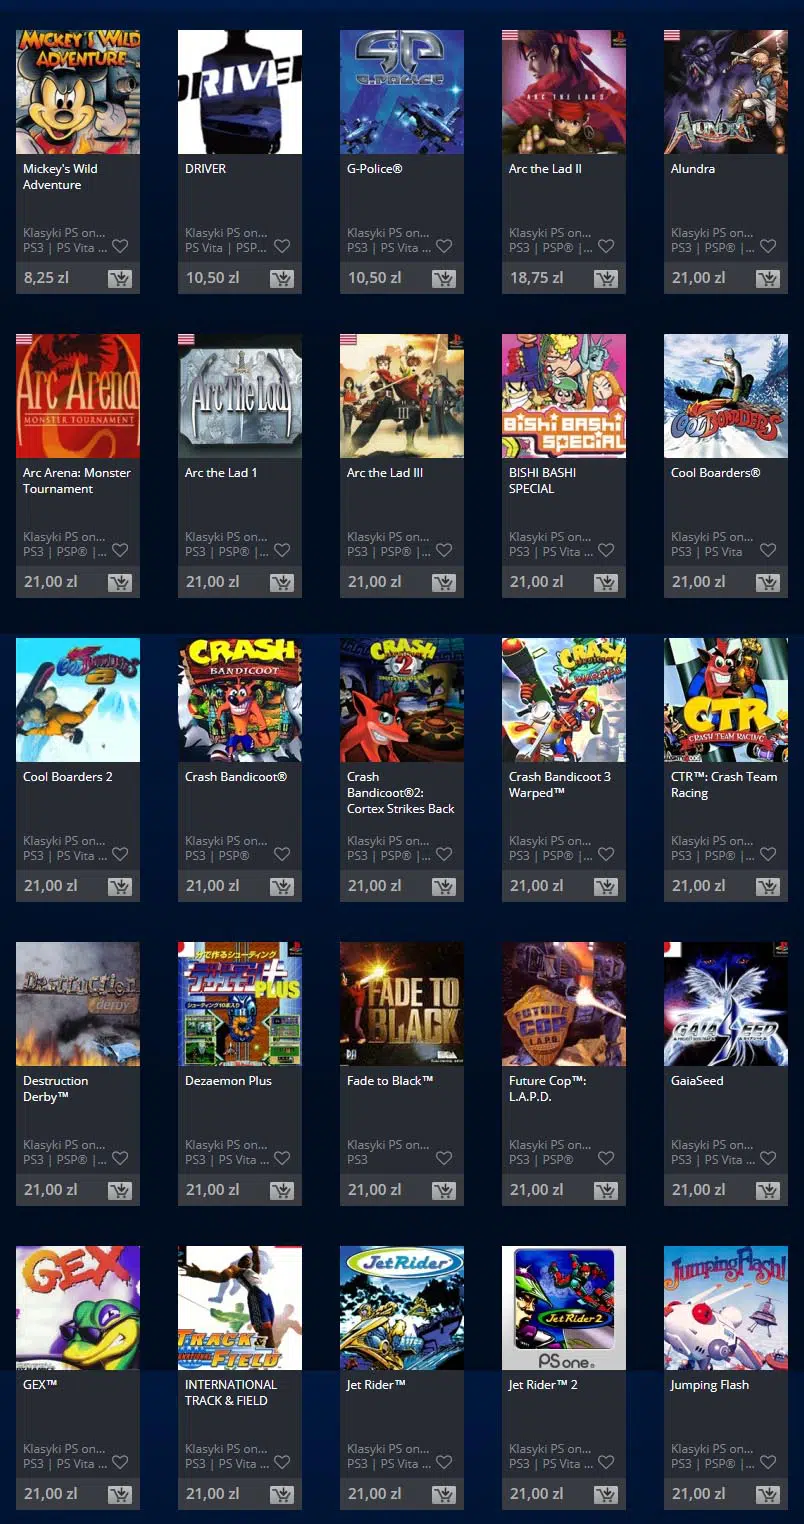Open the CTR: Crash Team Racing title link
This screenshot has height=1524, width=804.
pos(724,785)
